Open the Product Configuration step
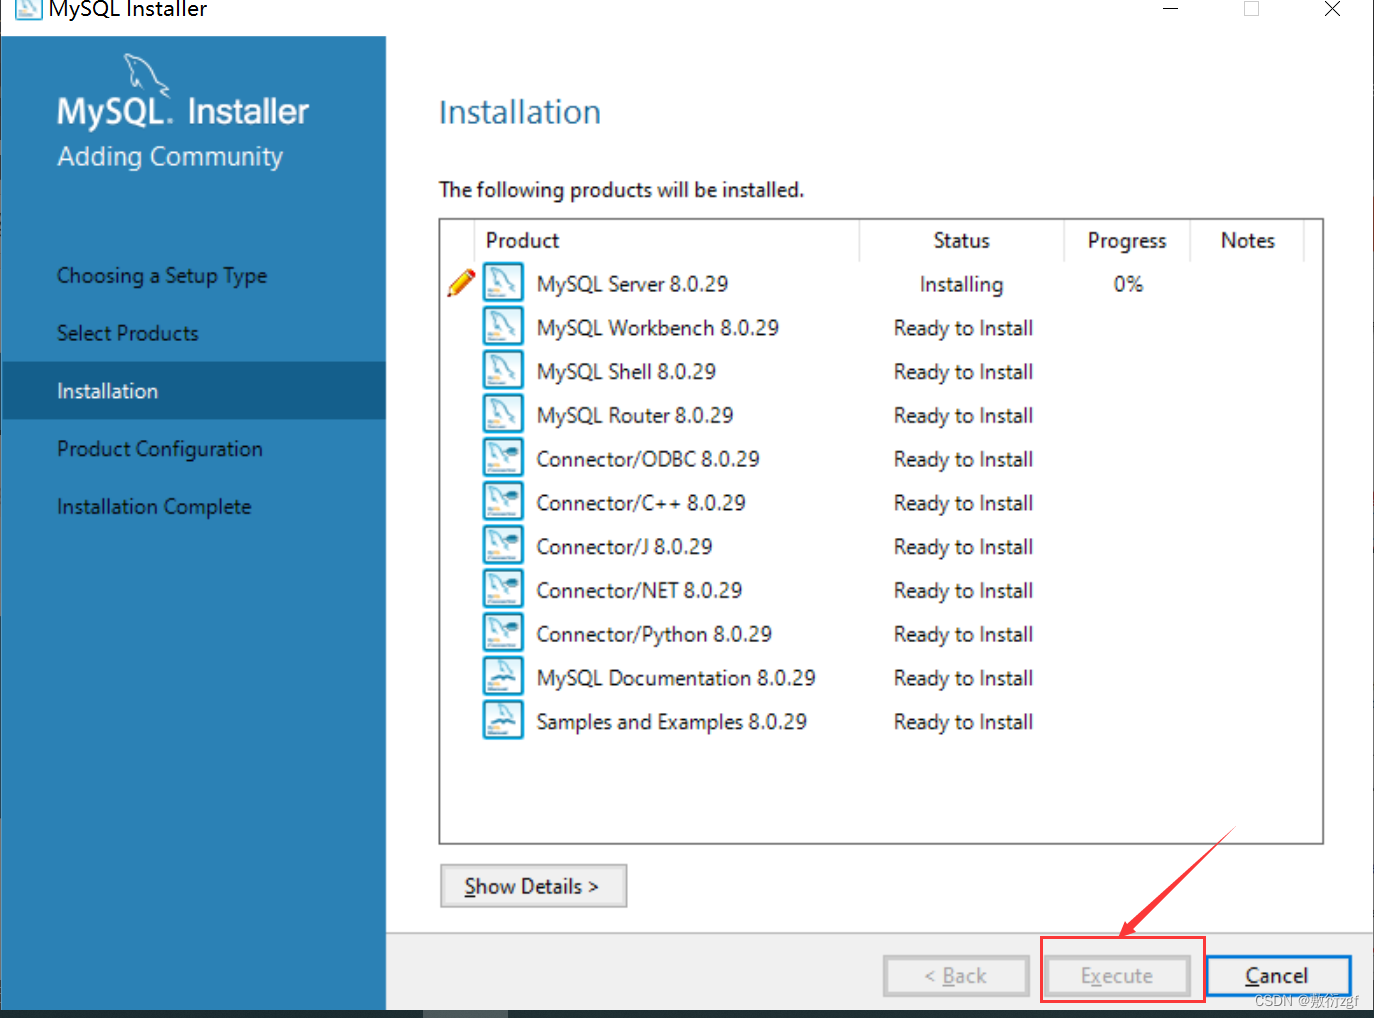Viewport: 1374px width, 1018px height. 160,449
